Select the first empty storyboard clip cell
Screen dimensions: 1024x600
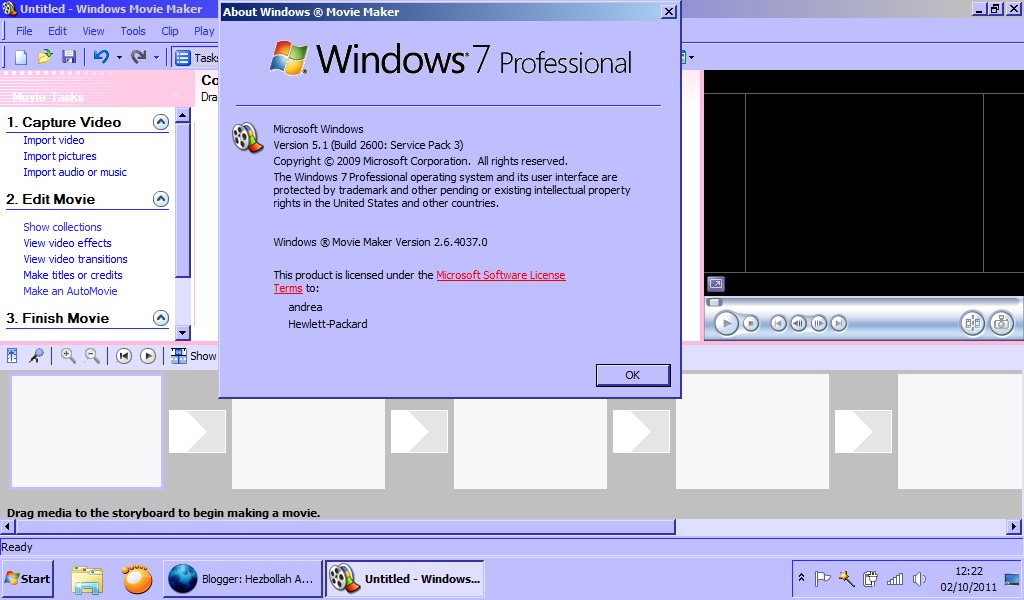pos(86,432)
